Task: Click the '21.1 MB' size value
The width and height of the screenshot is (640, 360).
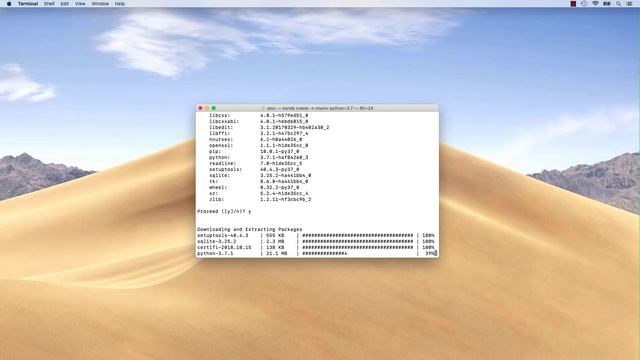Action: [x=276, y=253]
